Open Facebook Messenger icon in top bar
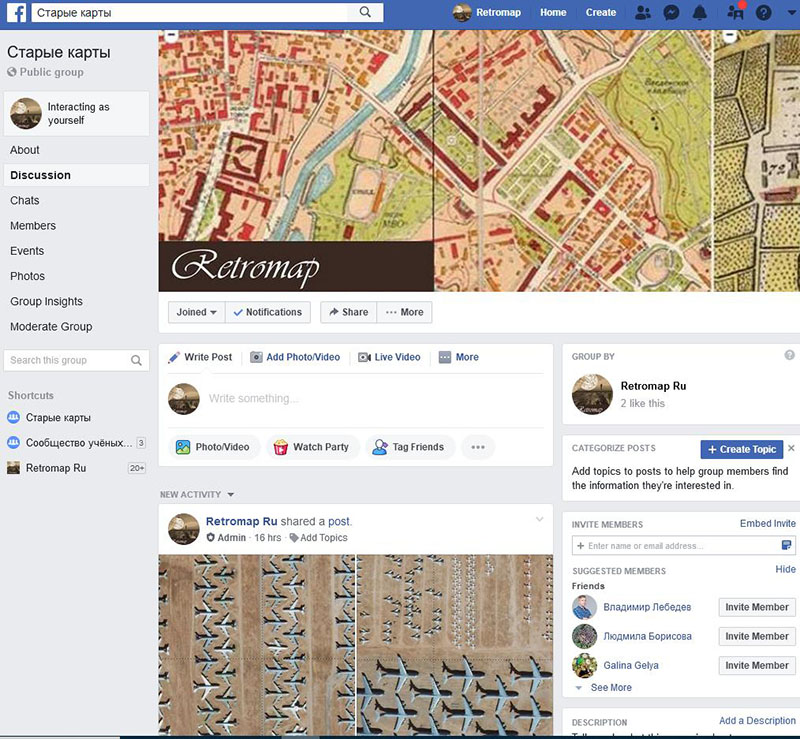Image resolution: width=800 pixels, height=739 pixels. tap(672, 13)
